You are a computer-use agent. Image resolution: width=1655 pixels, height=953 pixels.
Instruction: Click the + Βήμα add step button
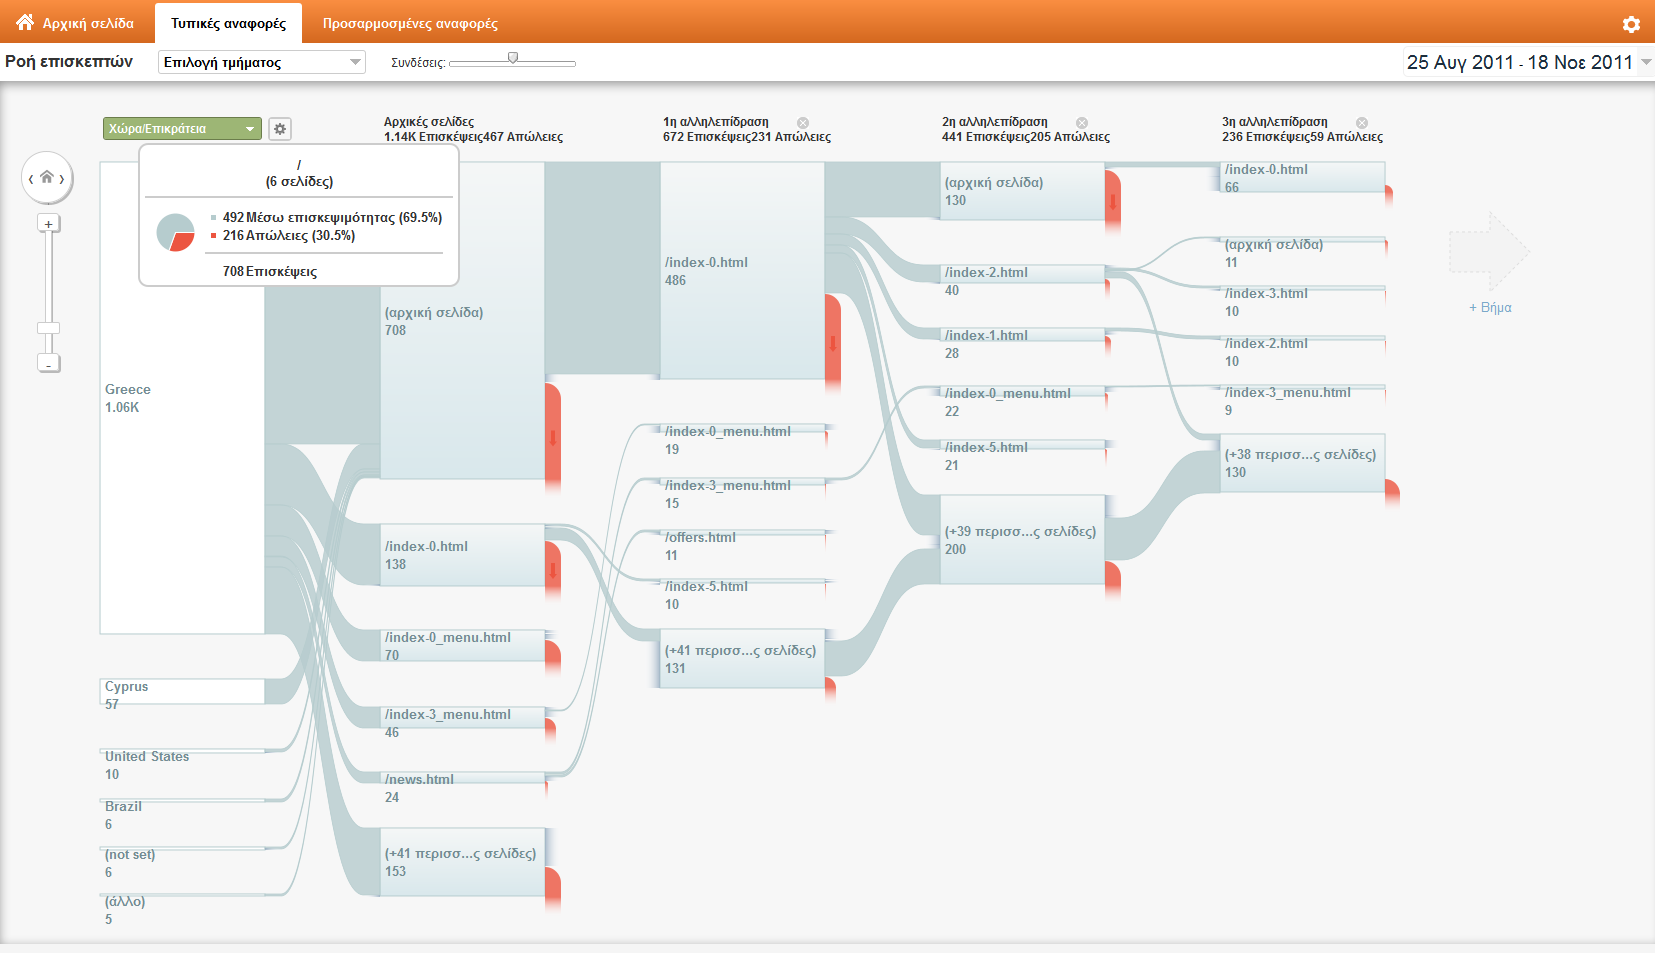pos(1490,307)
